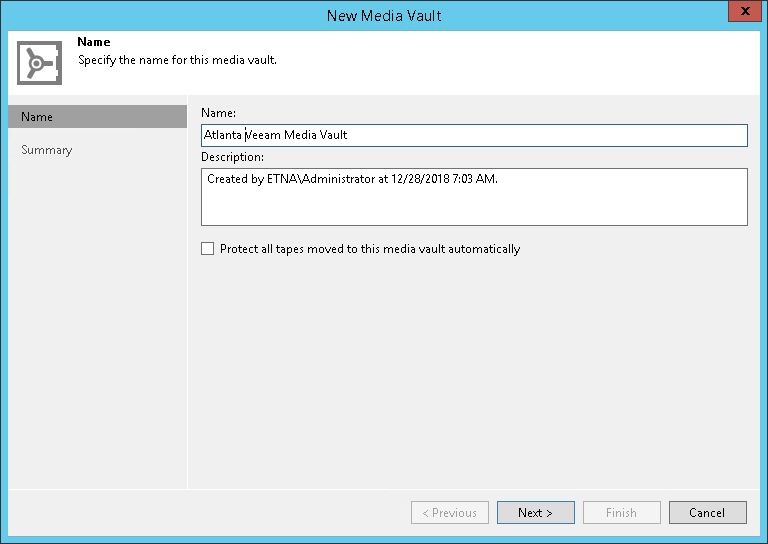
Task: Click the 'Description:' label
Action: click(x=232, y=157)
